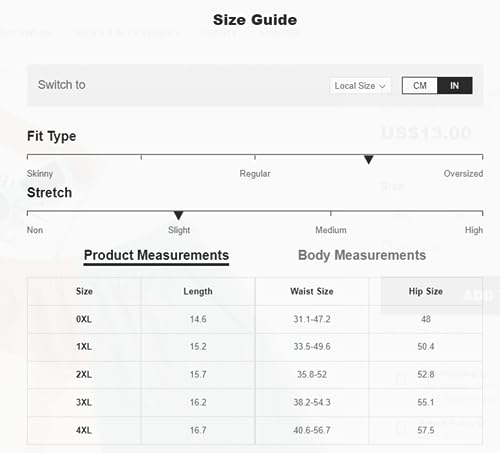
Task: Click the Waist Size column header
Action: coord(312,291)
